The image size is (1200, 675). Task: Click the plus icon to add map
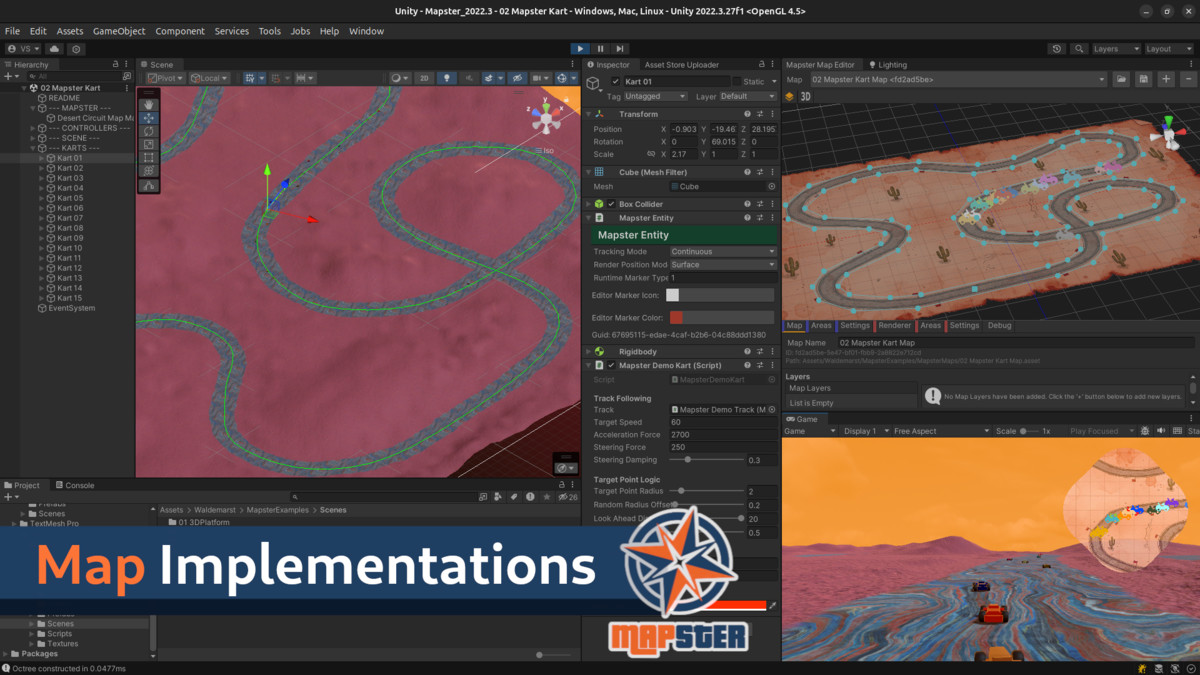[x=1166, y=79]
